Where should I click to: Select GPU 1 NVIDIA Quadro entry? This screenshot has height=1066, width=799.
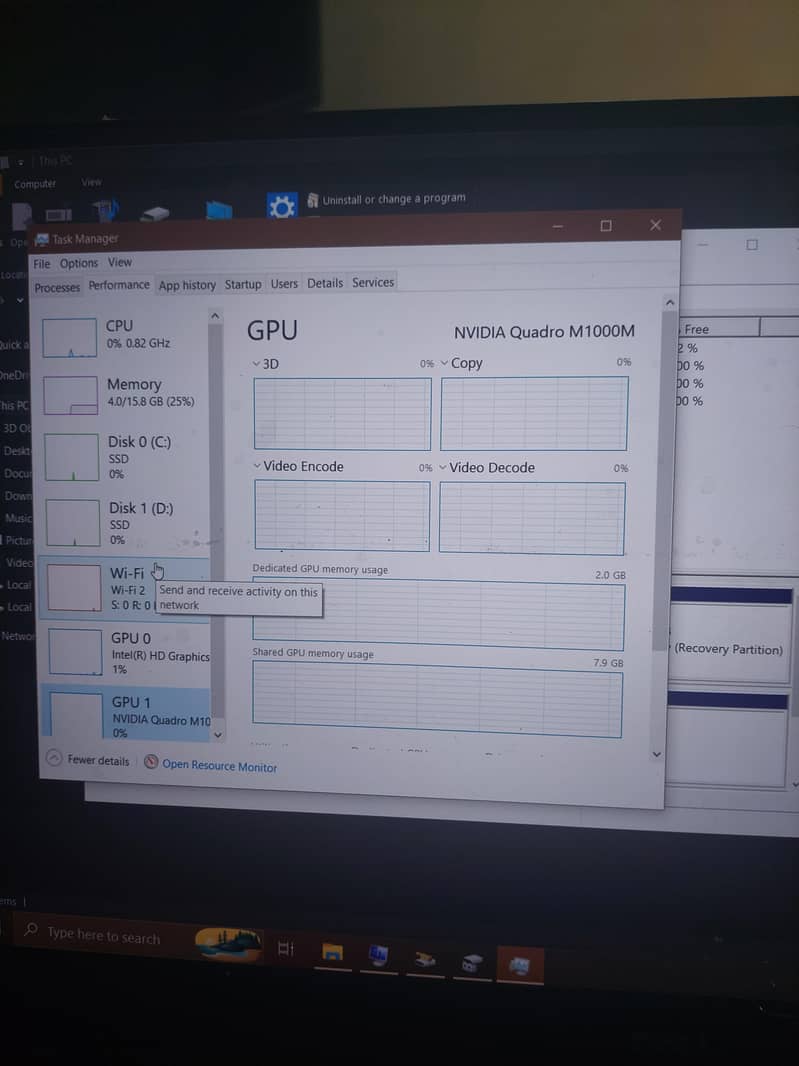pyautogui.click(x=127, y=714)
